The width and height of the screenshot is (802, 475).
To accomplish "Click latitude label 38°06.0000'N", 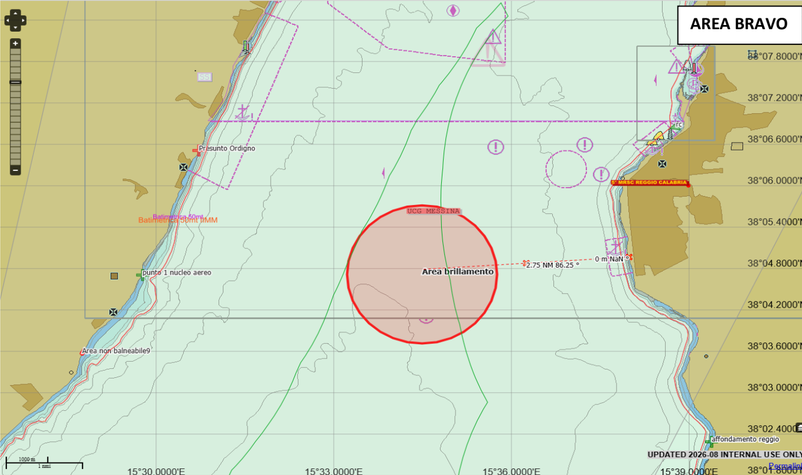I will pyautogui.click(x=774, y=180).
